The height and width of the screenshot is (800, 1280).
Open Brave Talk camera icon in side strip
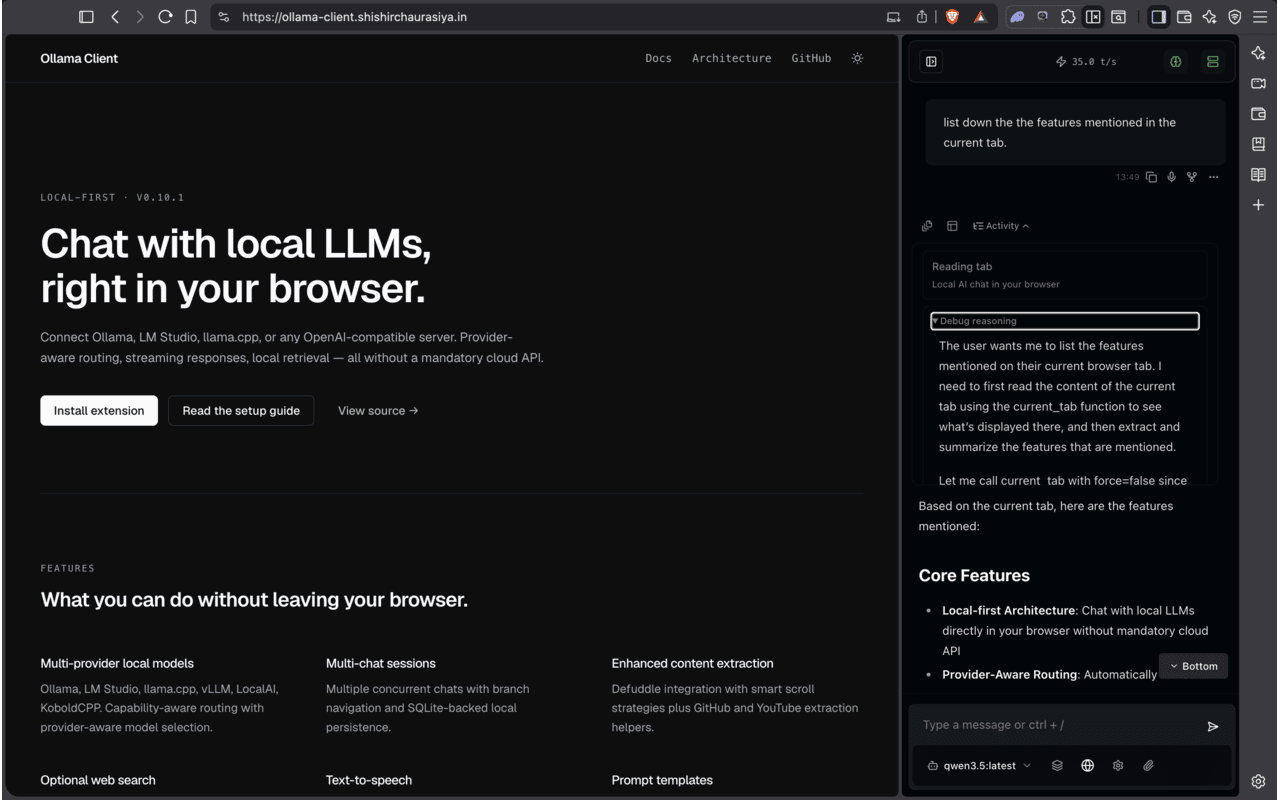tap(1259, 84)
